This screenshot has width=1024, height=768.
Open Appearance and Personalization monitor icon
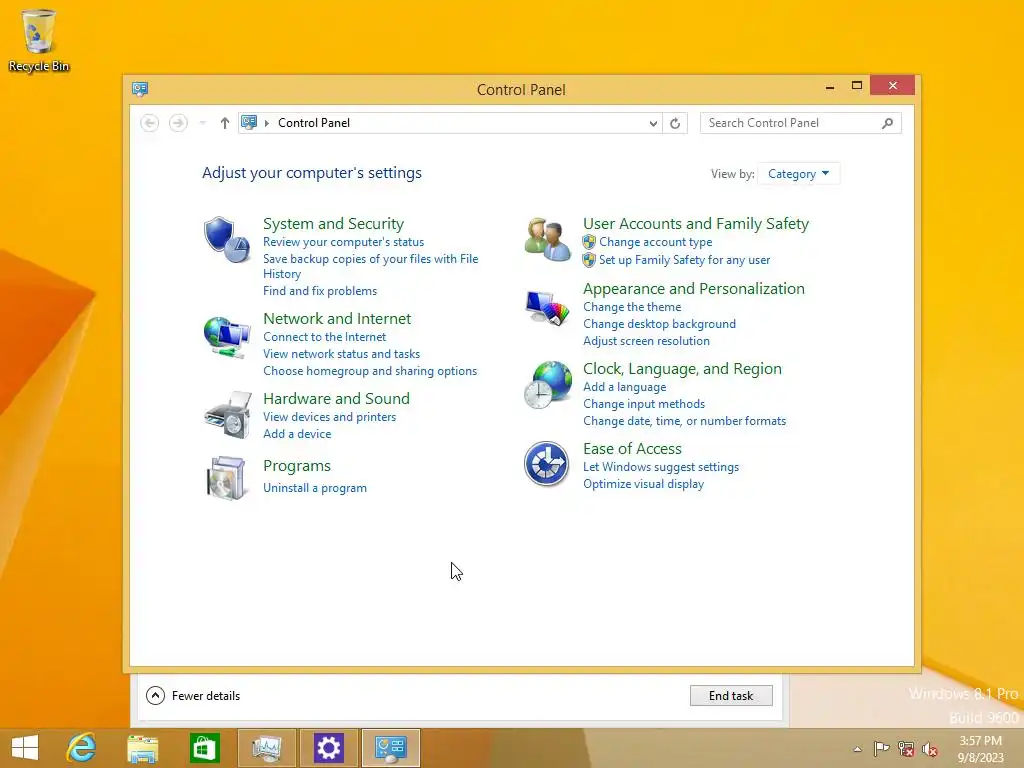click(x=547, y=308)
